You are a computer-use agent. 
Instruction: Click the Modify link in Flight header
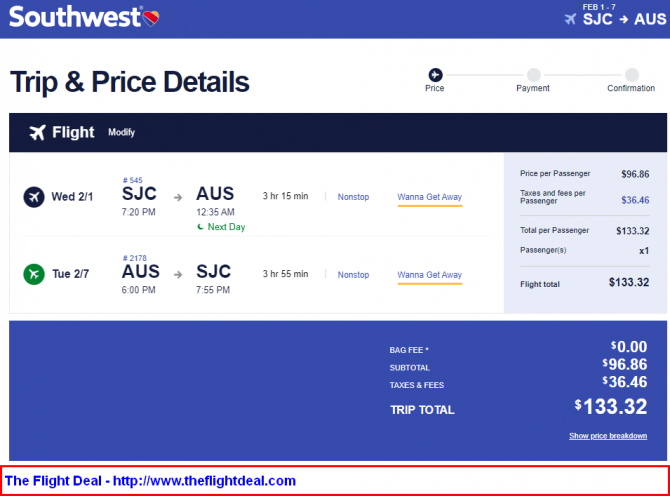[121, 132]
